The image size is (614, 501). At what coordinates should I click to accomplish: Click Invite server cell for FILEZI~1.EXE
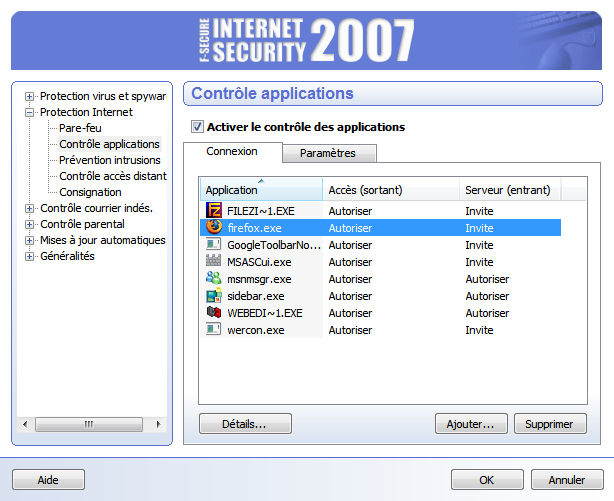pos(479,211)
